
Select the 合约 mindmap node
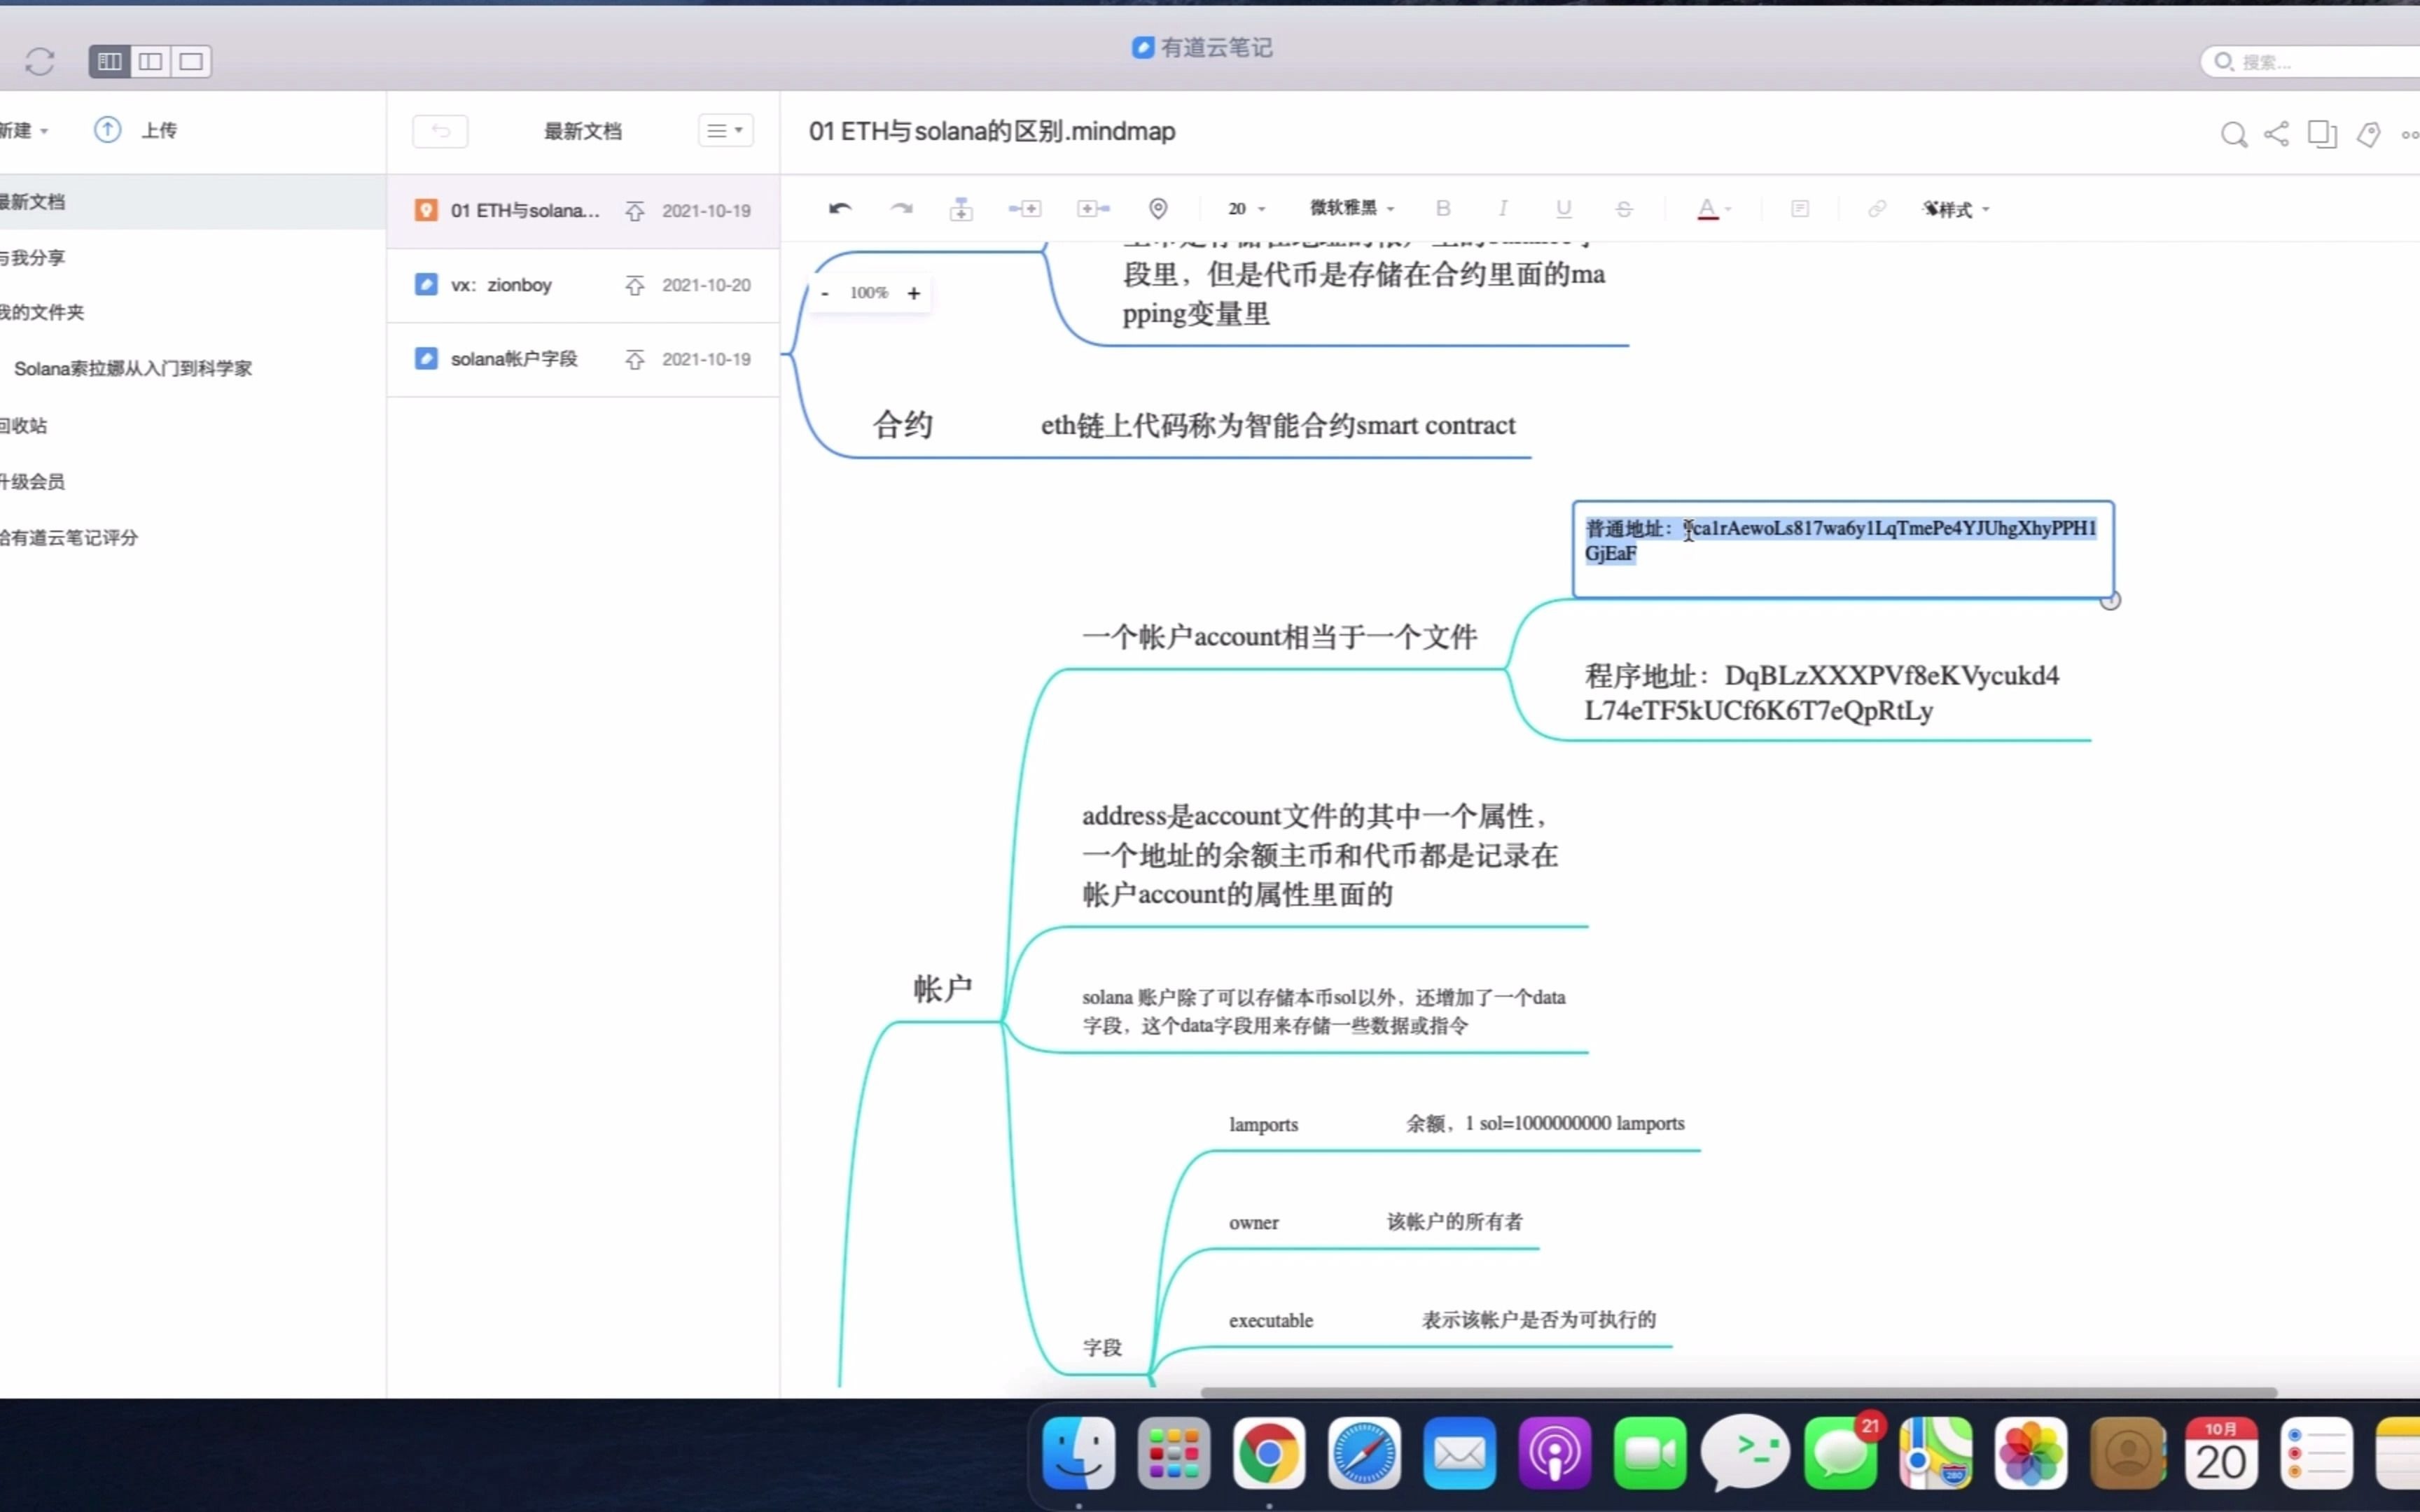coord(902,425)
